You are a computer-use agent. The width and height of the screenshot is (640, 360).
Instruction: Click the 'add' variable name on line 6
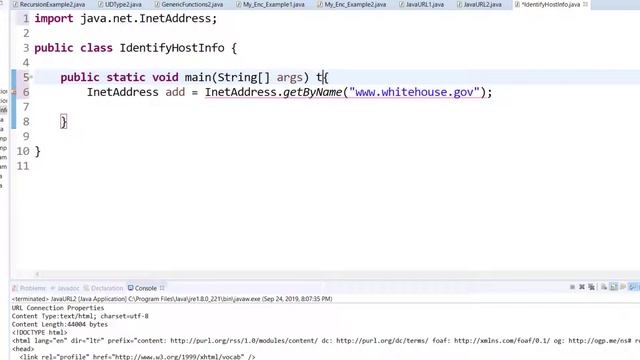pyautogui.click(x=175, y=92)
